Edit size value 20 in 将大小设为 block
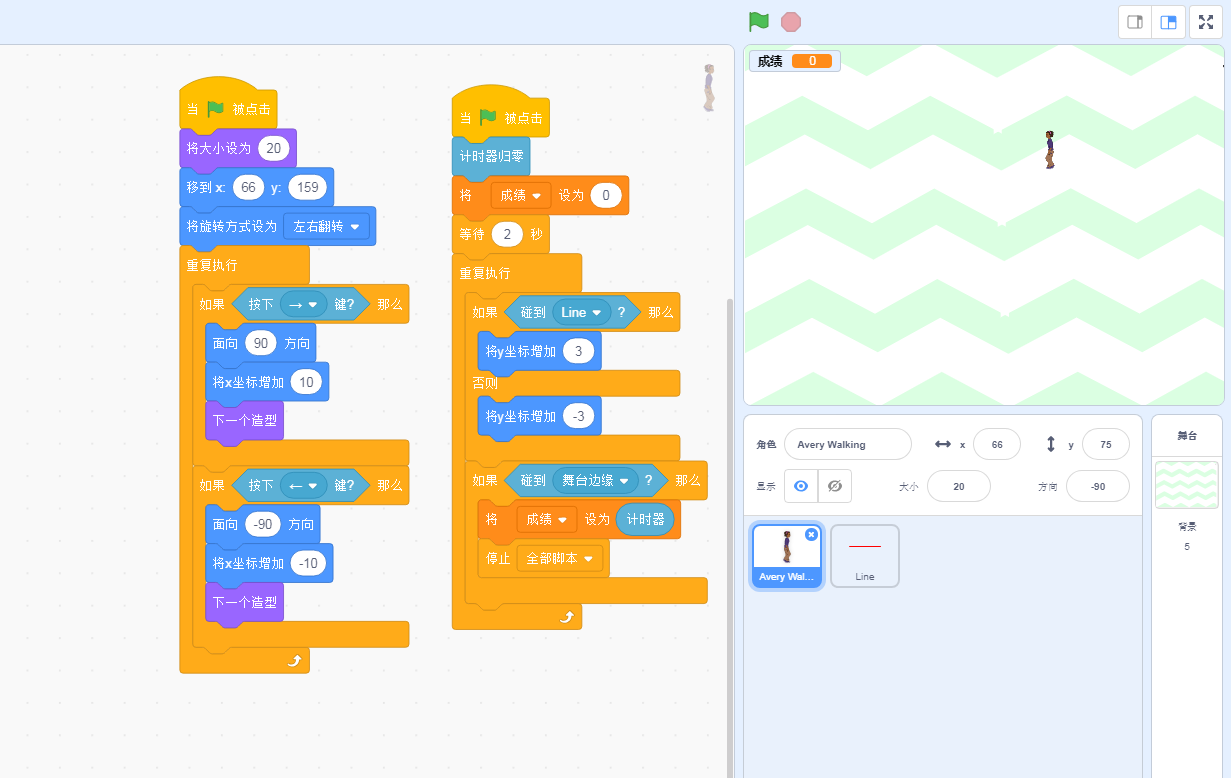This screenshot has width=1231, height=778. pos(273,148)
